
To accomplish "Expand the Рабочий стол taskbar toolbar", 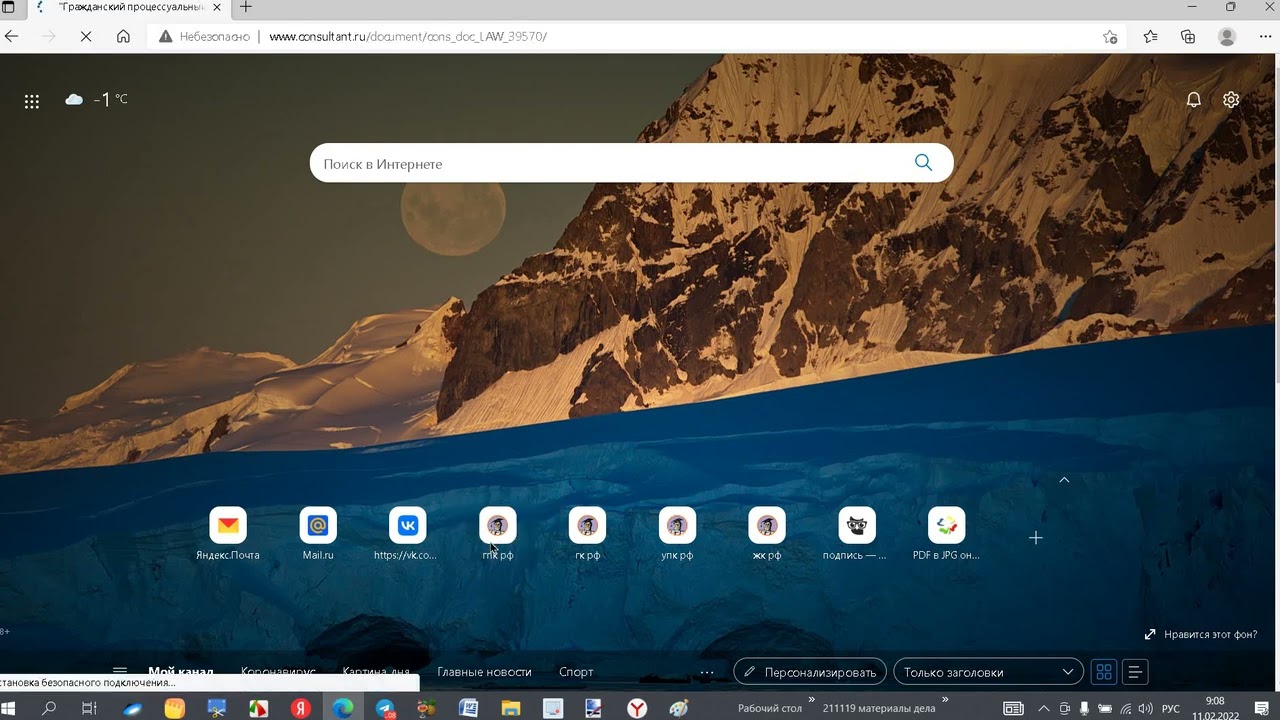I will (x=811, y=700).
